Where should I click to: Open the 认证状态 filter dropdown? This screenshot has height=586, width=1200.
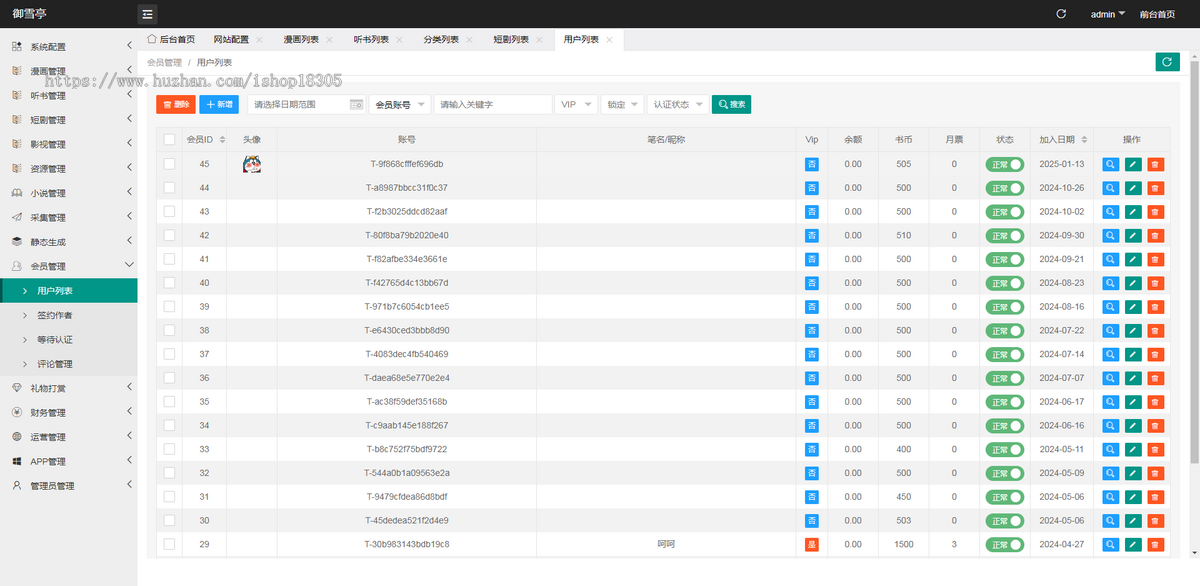pos(678,104)
